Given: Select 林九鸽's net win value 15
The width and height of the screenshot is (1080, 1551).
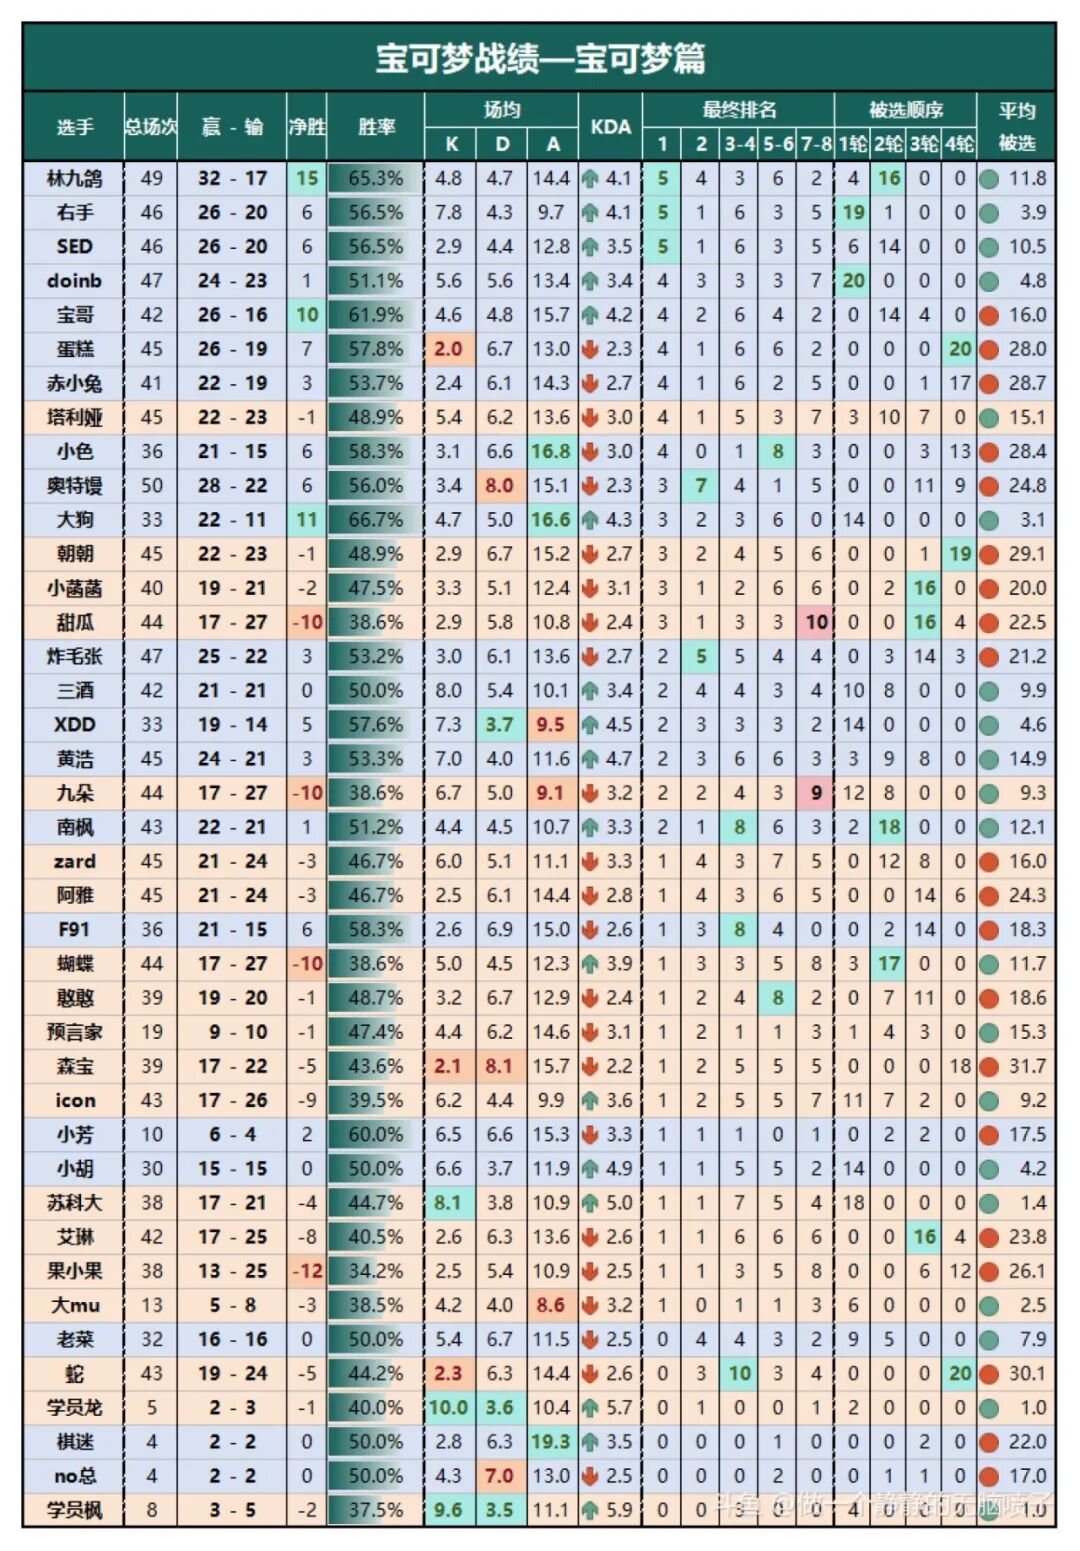Looking at the screenshot, I should 307,179.
